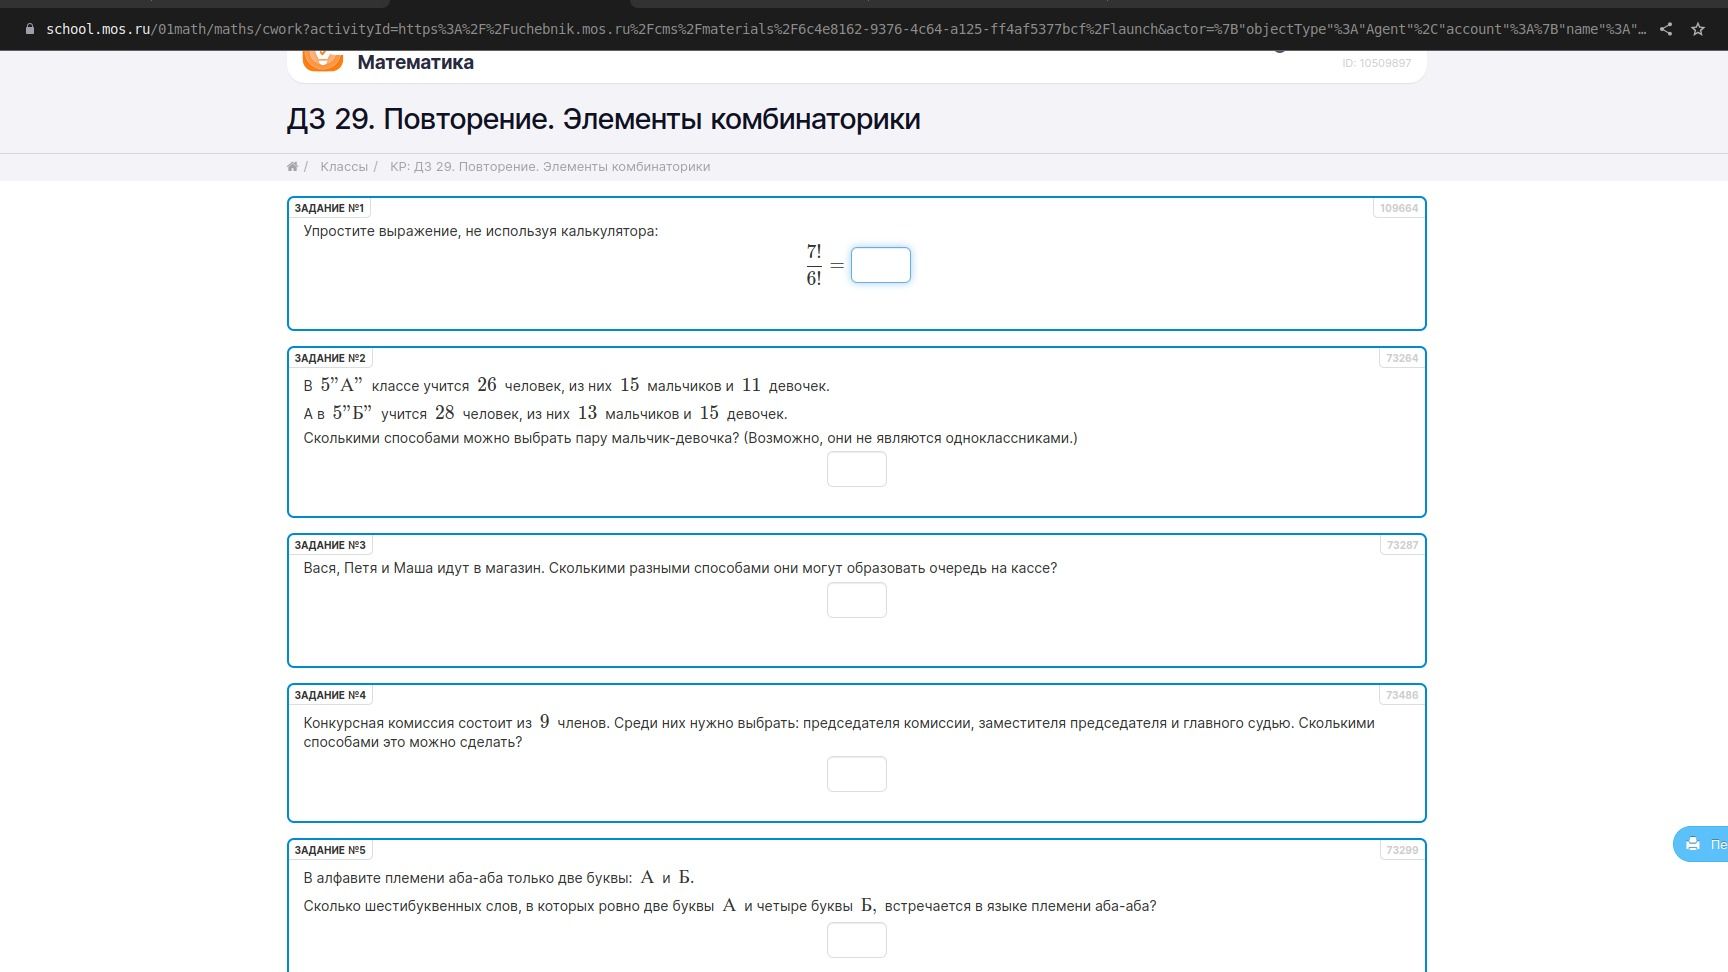The image size is (1728, 972).
Task: Click the ЗАДАНИЕ №4 label
Action: pos(330,695)
